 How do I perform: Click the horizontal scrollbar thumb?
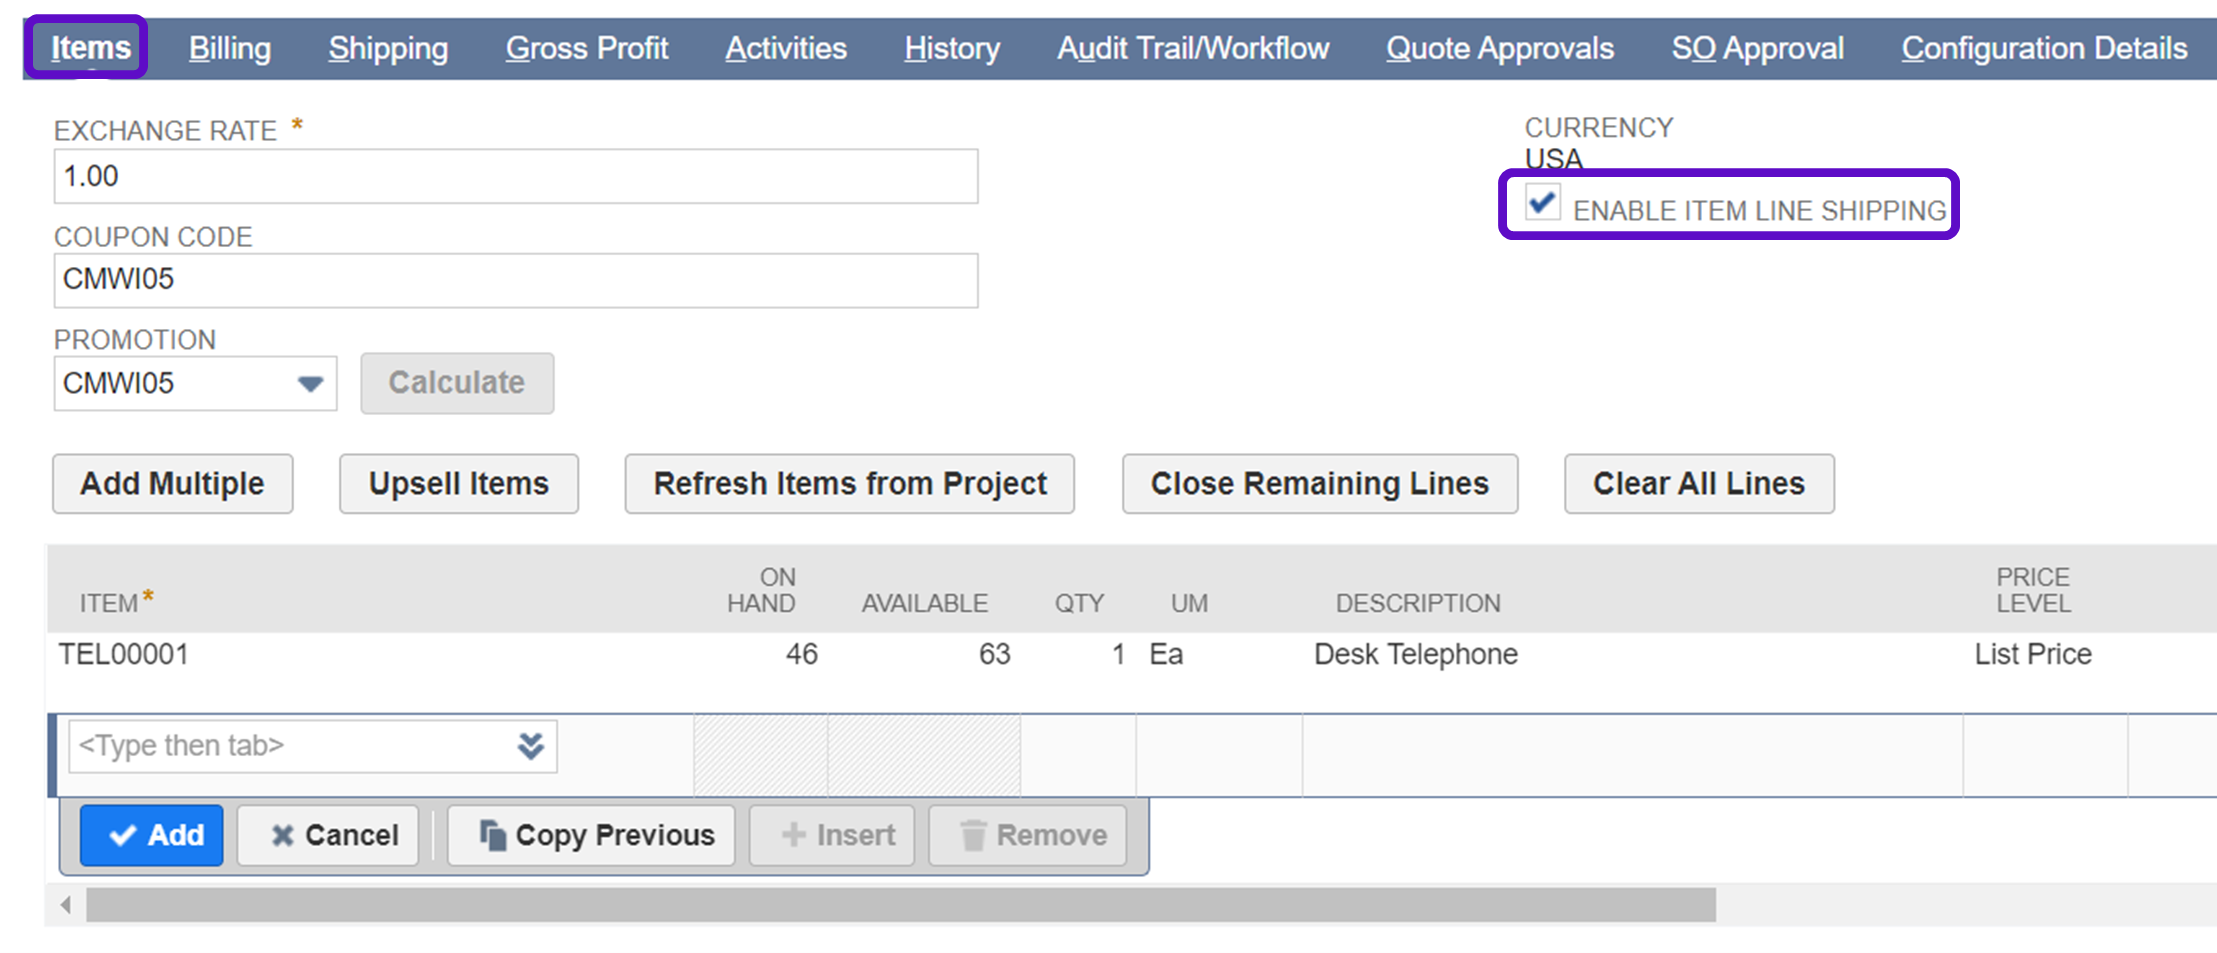900,905
